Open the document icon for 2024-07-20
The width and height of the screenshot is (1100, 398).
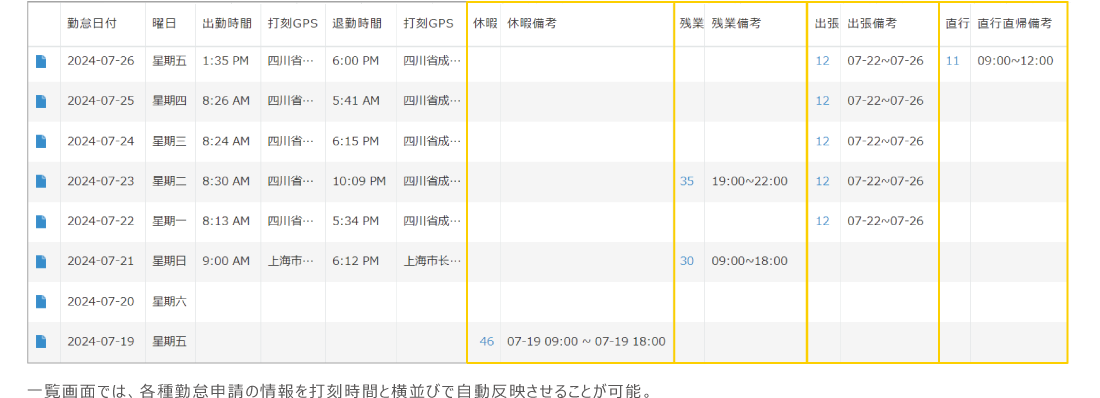pos(41,301)
